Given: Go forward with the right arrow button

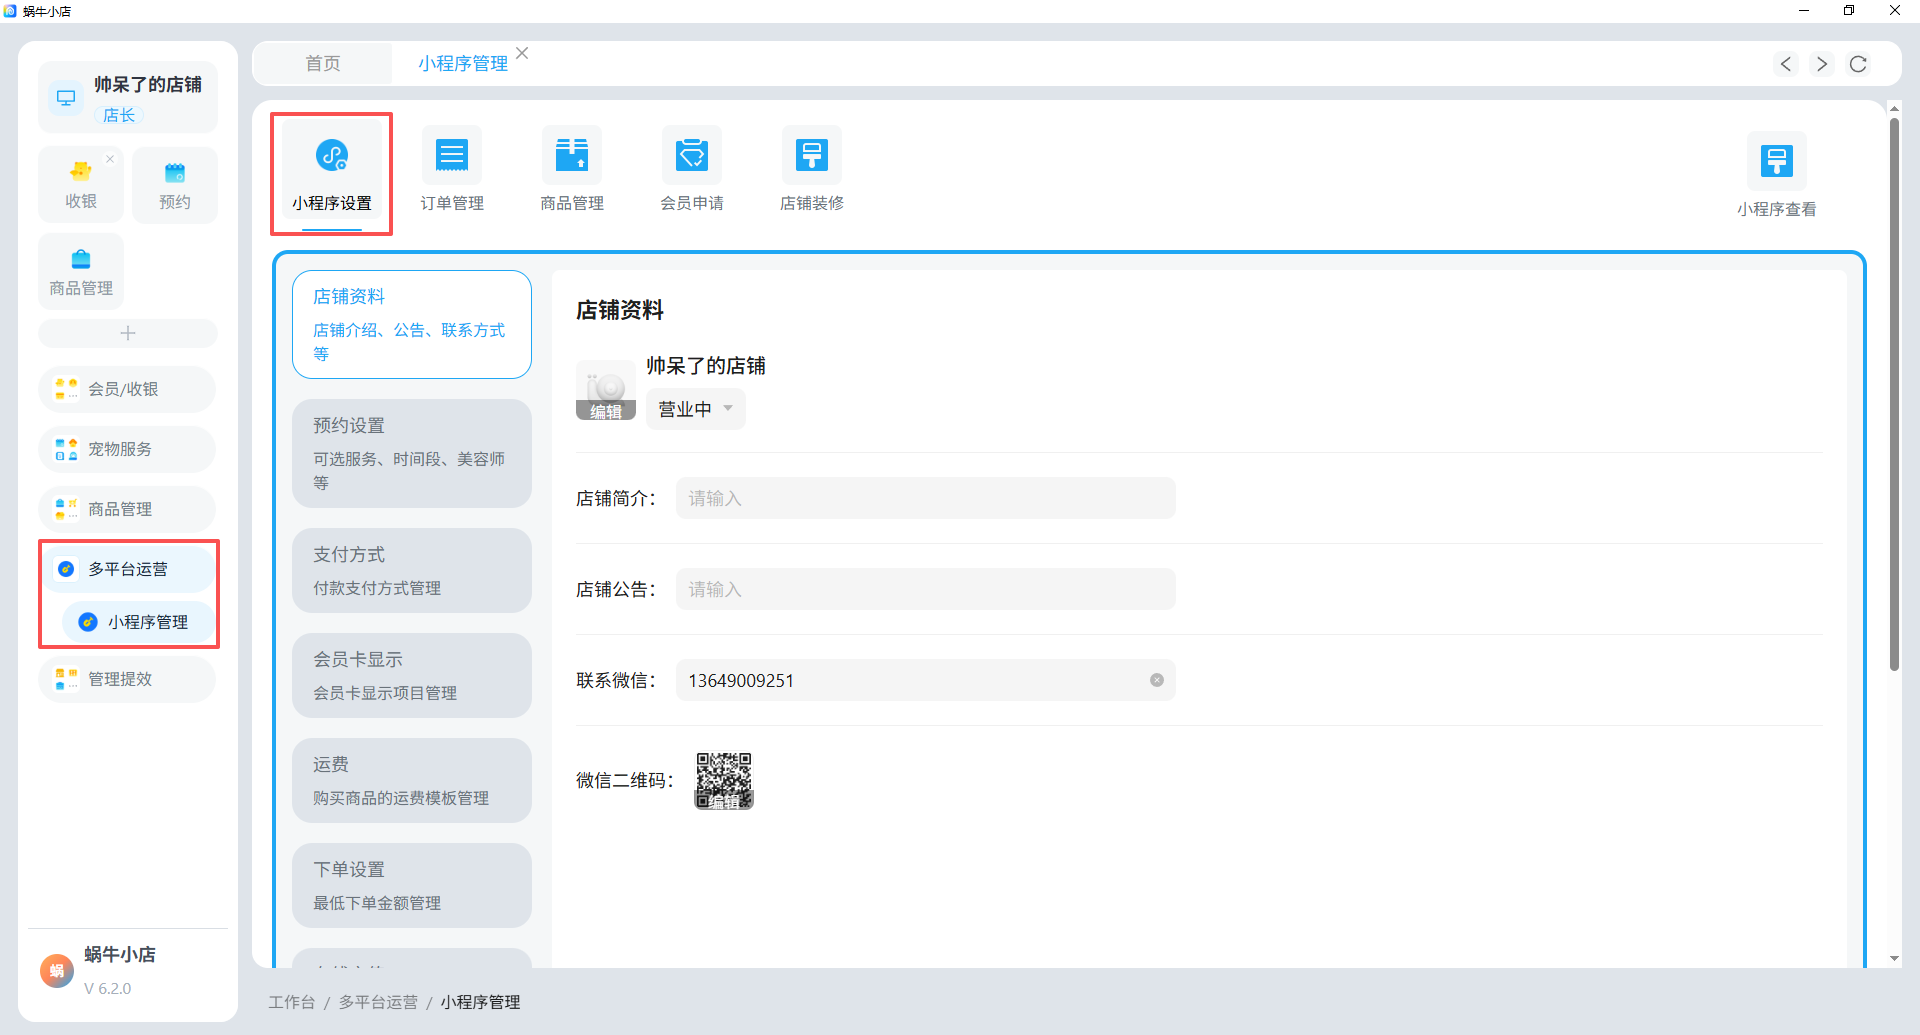Looking at the screenshot, I should [1822, 64].
